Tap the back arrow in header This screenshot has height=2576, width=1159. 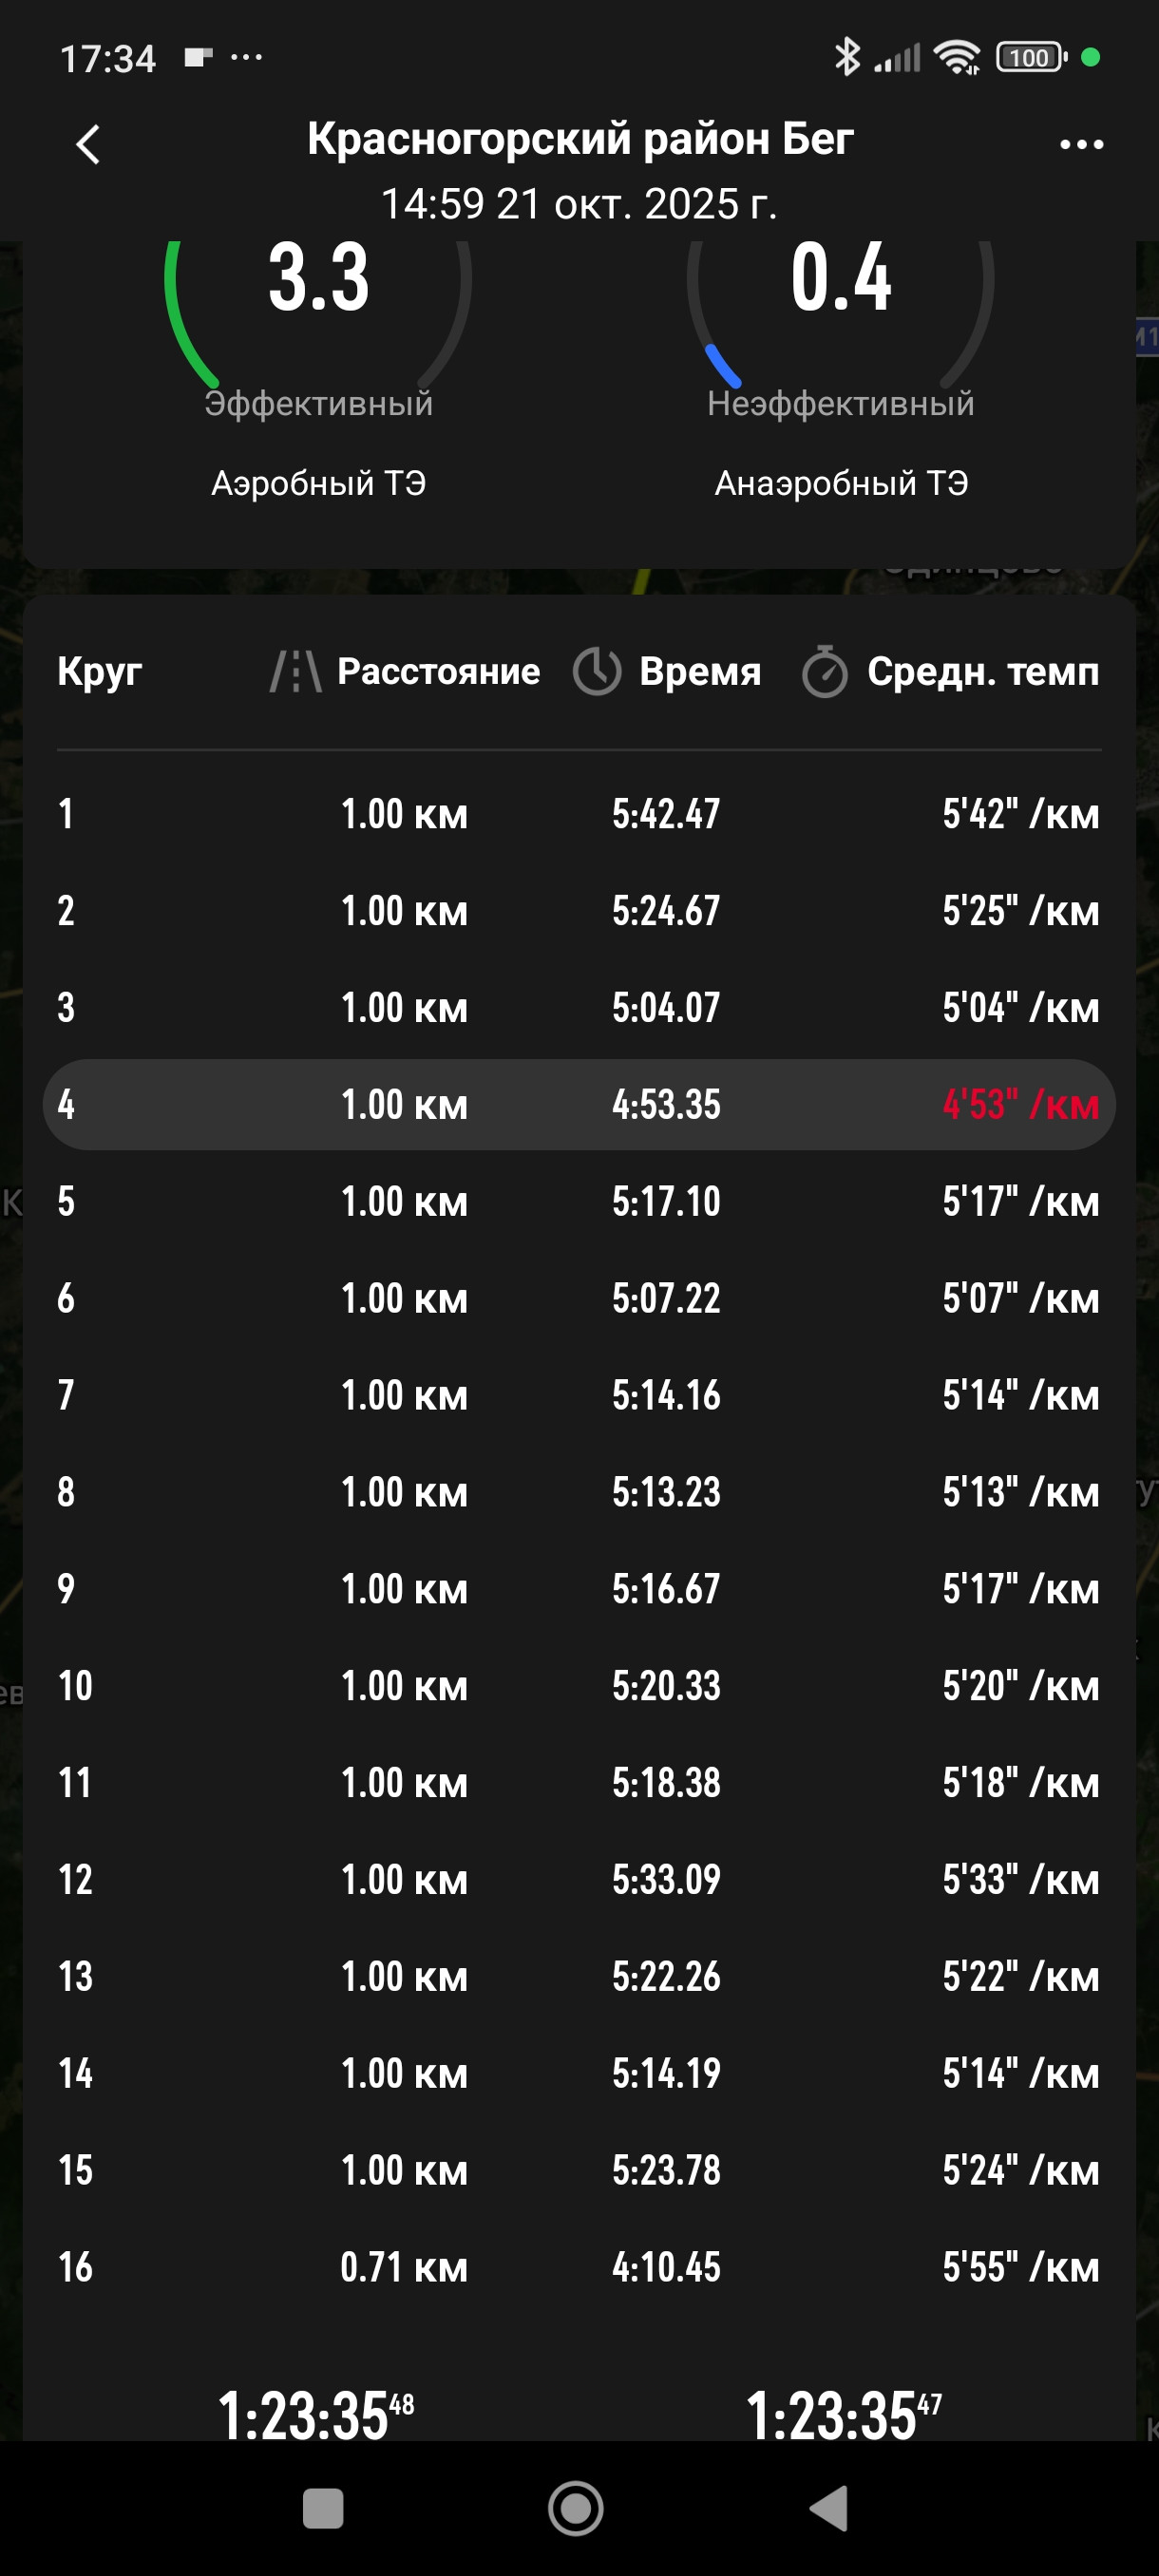point(88,144)
